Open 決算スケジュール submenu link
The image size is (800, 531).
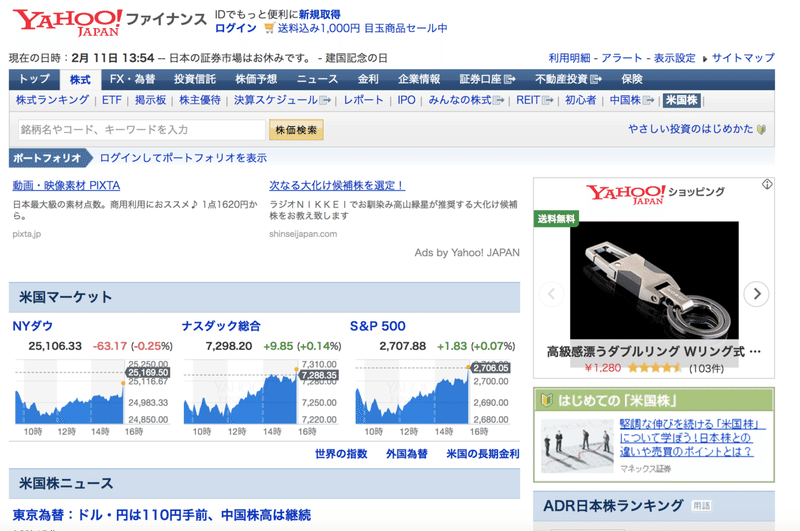(x=282, y=100)
